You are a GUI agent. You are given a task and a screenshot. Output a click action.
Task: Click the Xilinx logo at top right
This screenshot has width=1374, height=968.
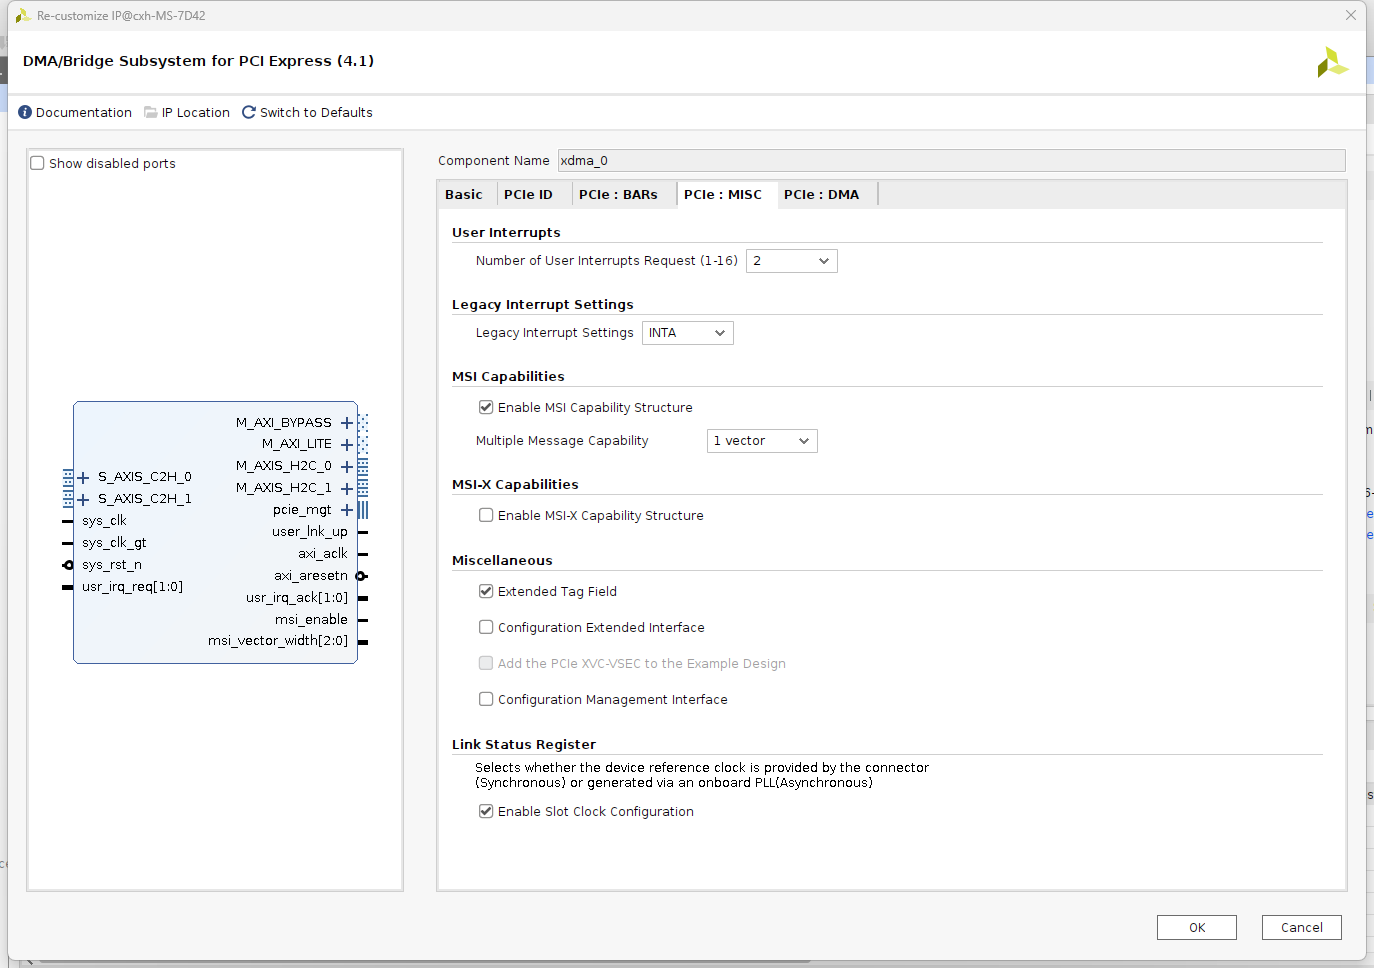[1332, 62]
